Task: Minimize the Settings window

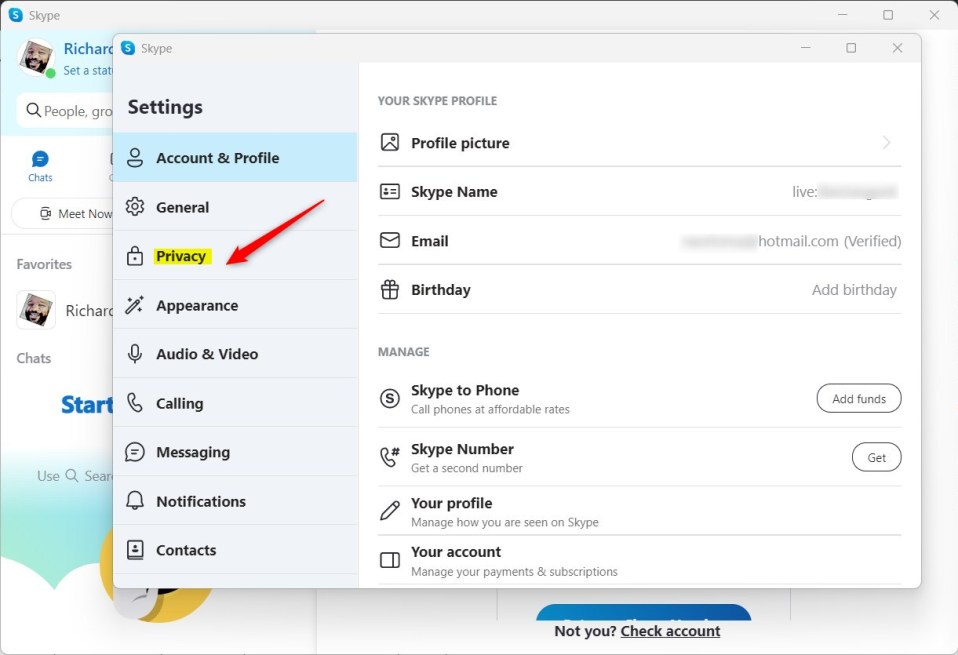Action: click(806, 48)
